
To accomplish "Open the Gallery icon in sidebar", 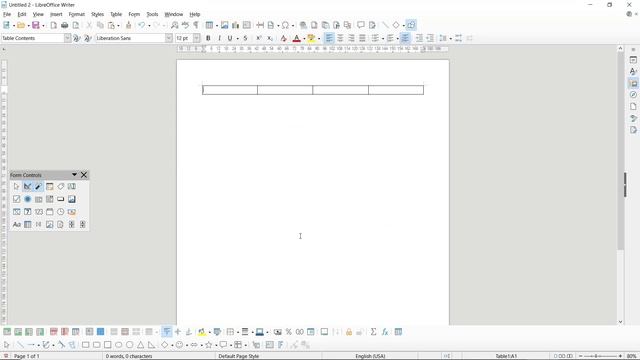I will [x=633, y=83].
